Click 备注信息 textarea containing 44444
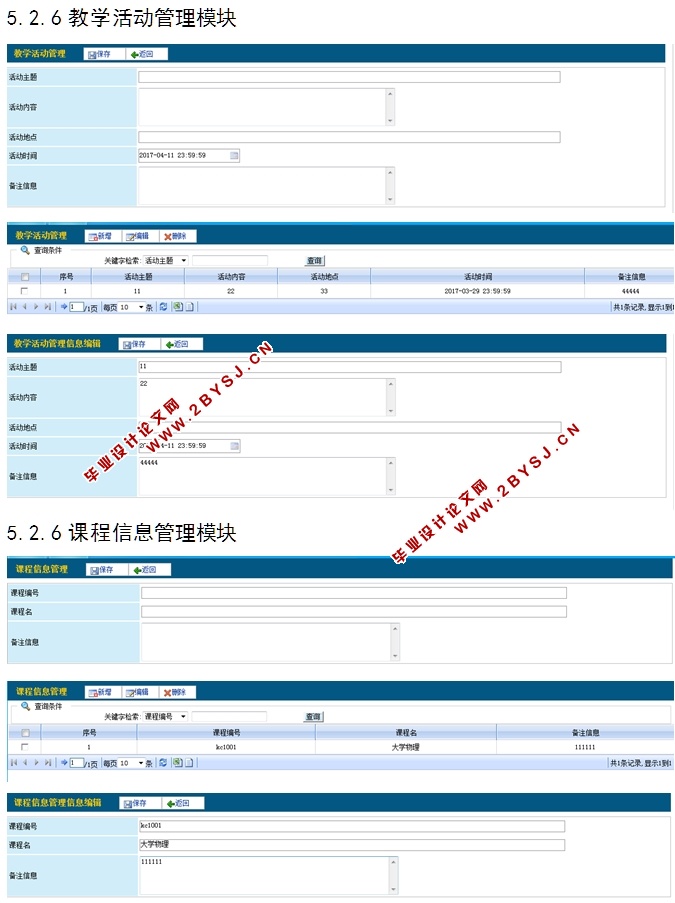 click(267, 477)
